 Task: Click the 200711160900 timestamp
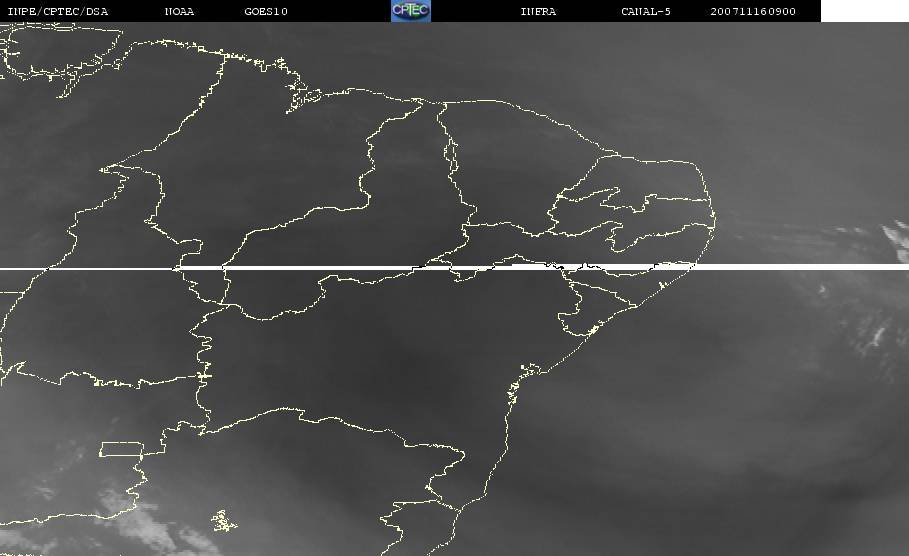coord(753,11)
